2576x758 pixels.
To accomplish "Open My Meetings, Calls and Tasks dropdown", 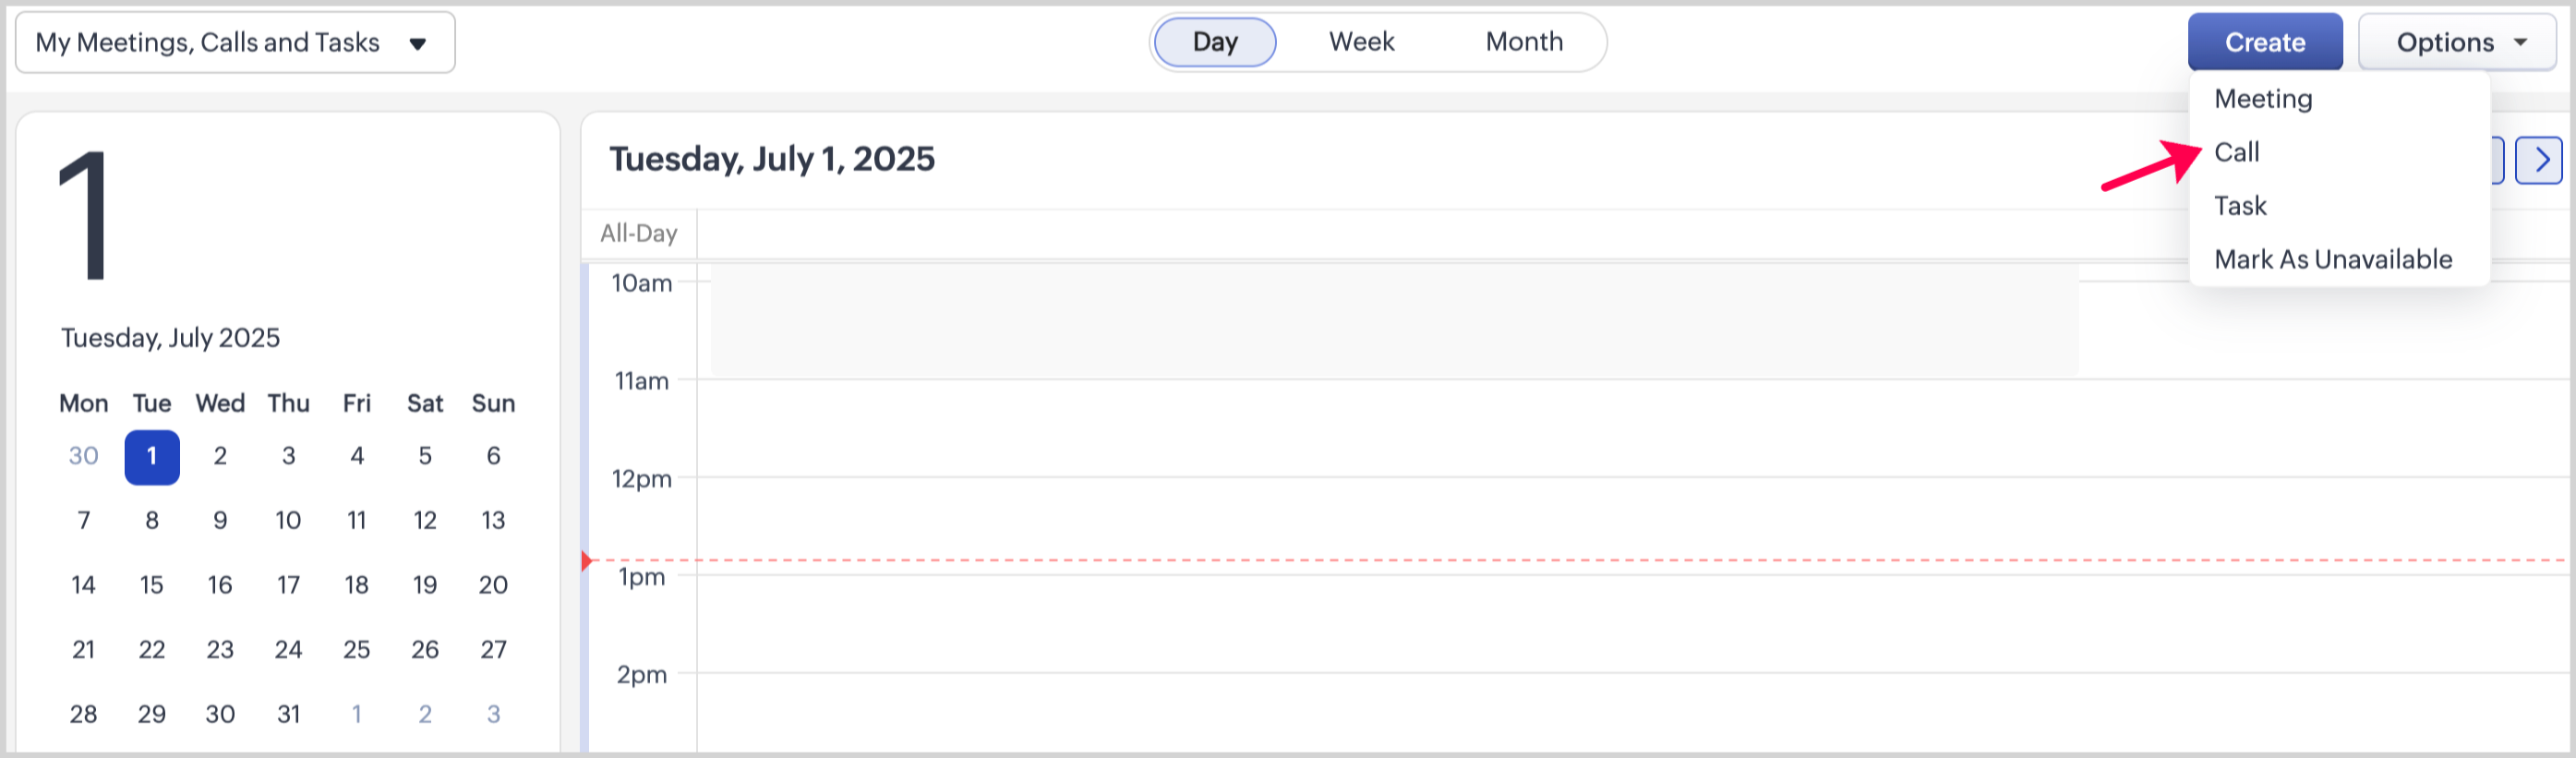I will pos(235,43).
